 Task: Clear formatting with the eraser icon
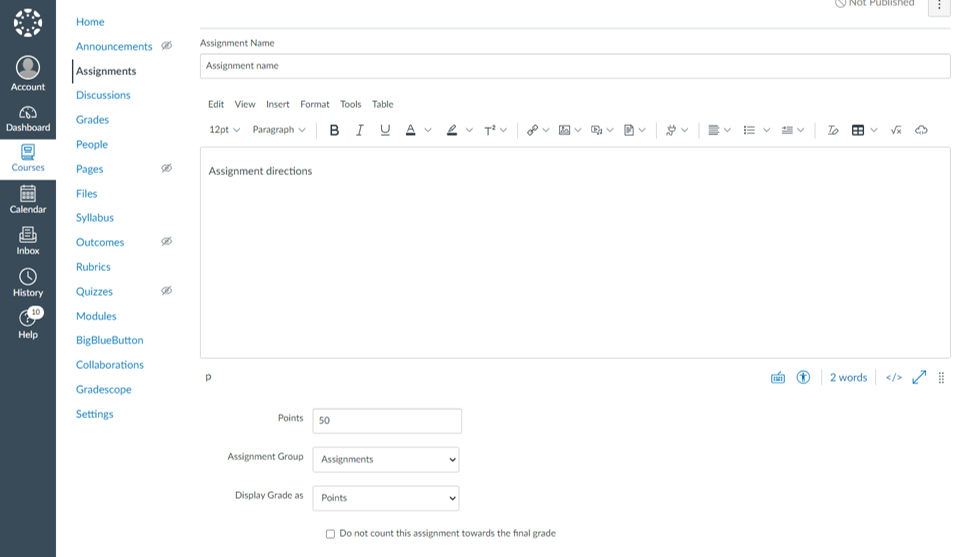pos(832,130)
